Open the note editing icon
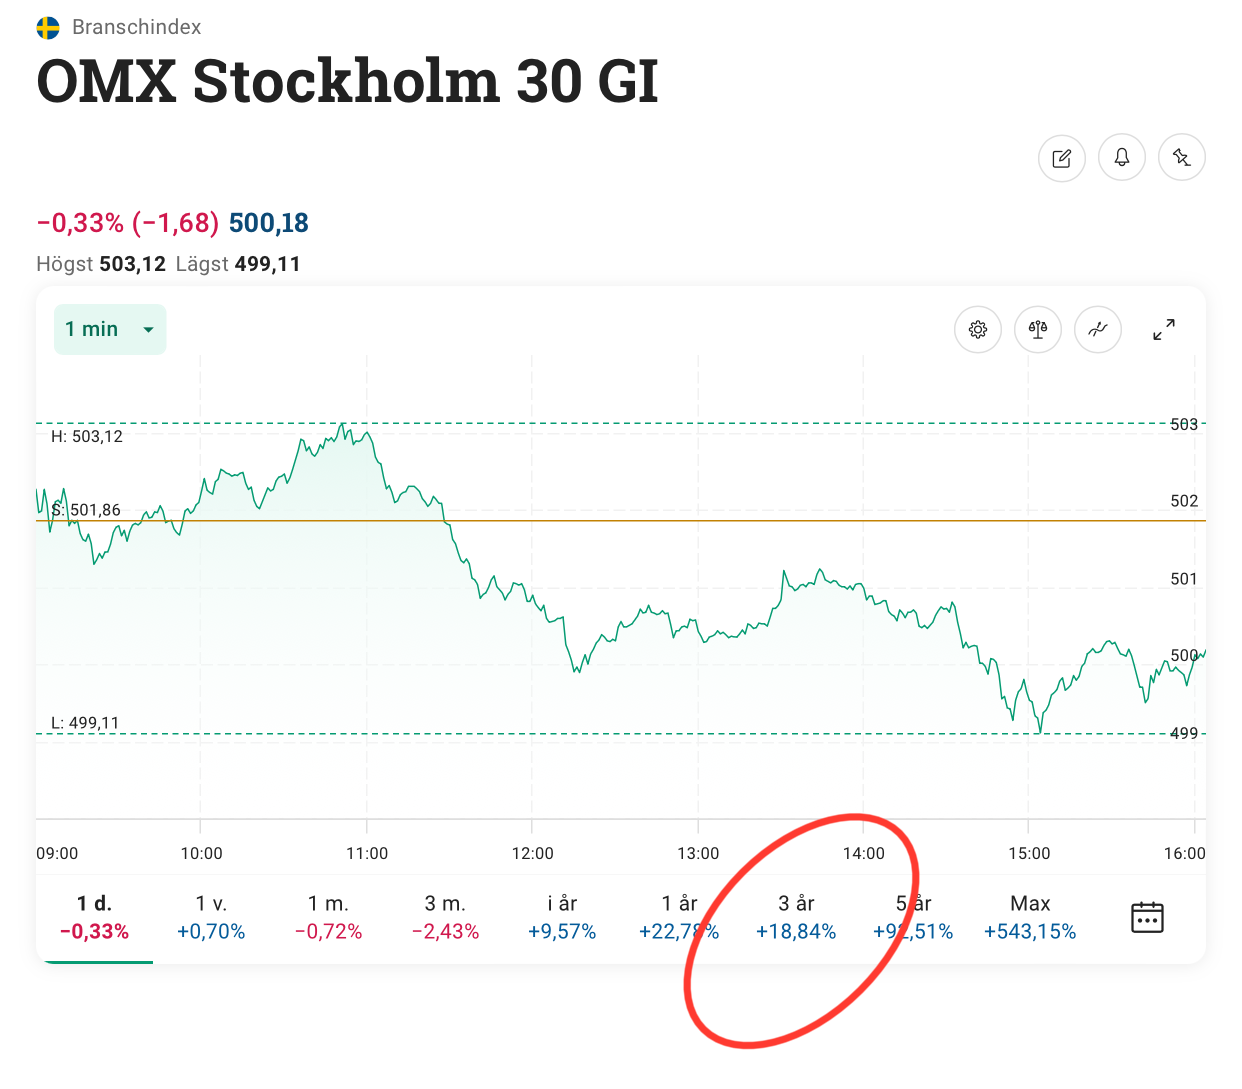Image resolution: width=1242 pixels, height=1089 pixels. click(1061, 158)
